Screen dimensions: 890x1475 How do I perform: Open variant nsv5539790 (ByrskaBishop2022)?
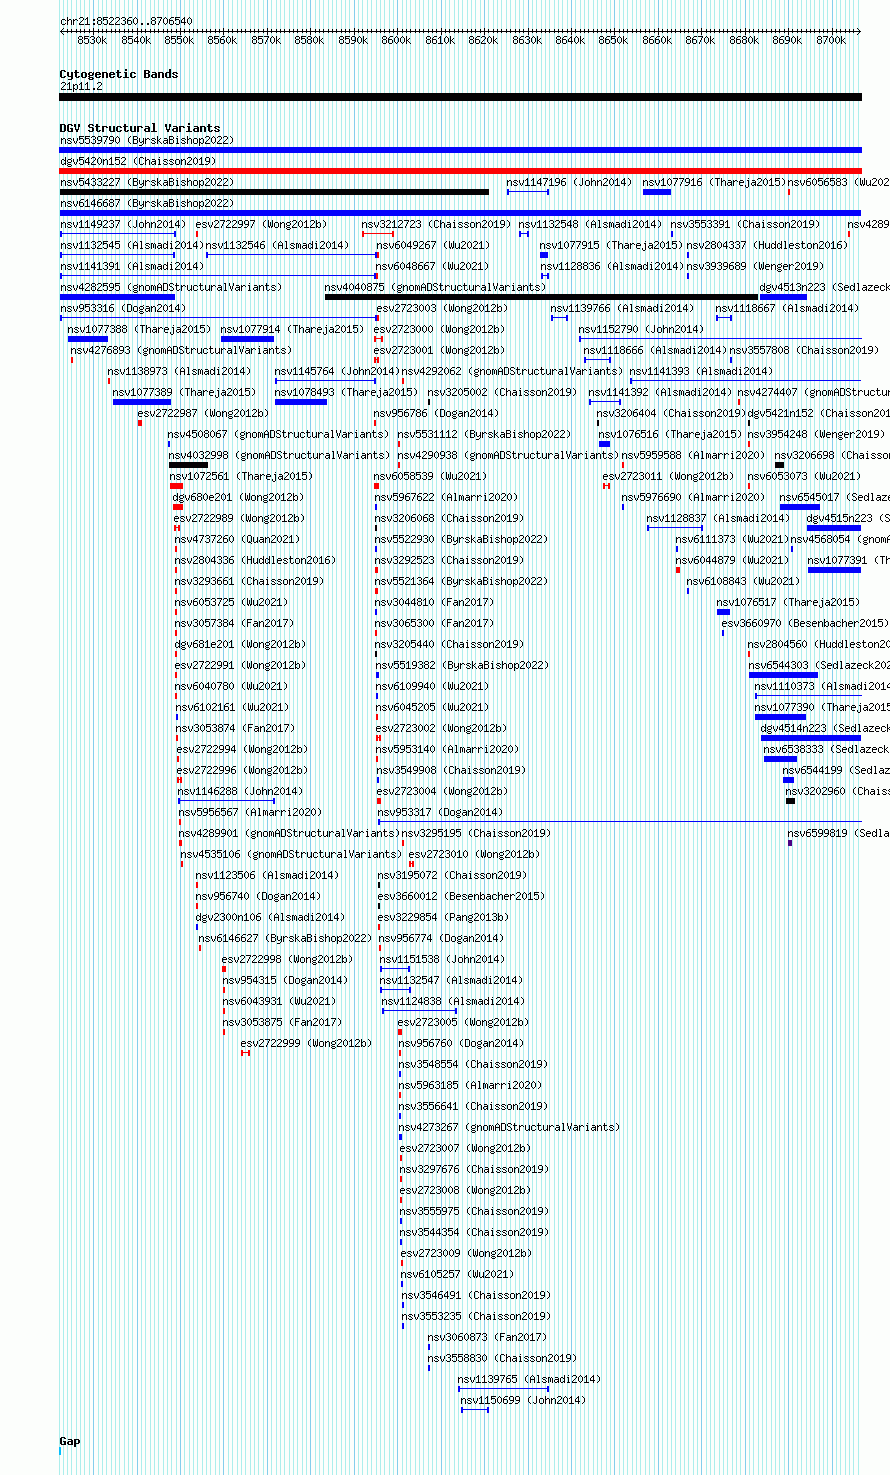[x=147, y=141]
